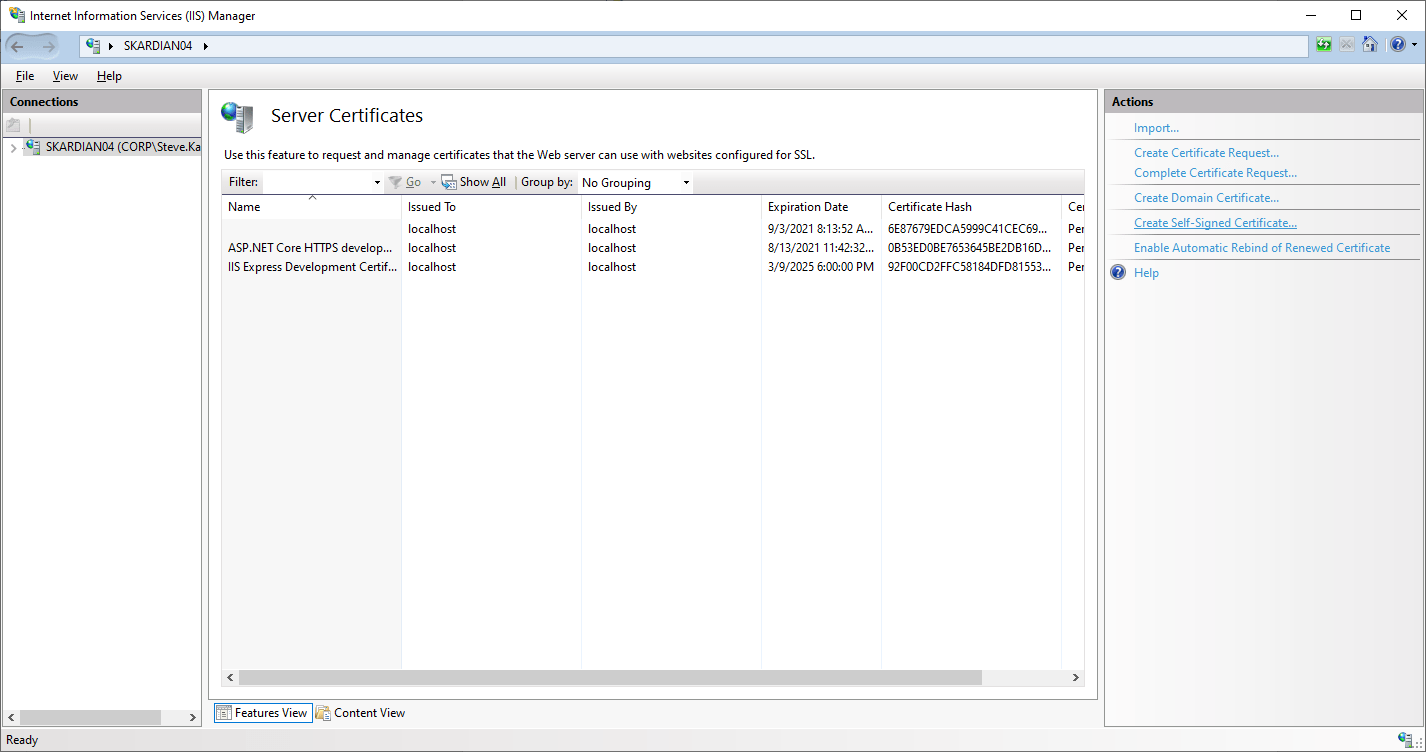Click the Back navigation arrow
Viewport: 1426px width, 752px height.
17,46
